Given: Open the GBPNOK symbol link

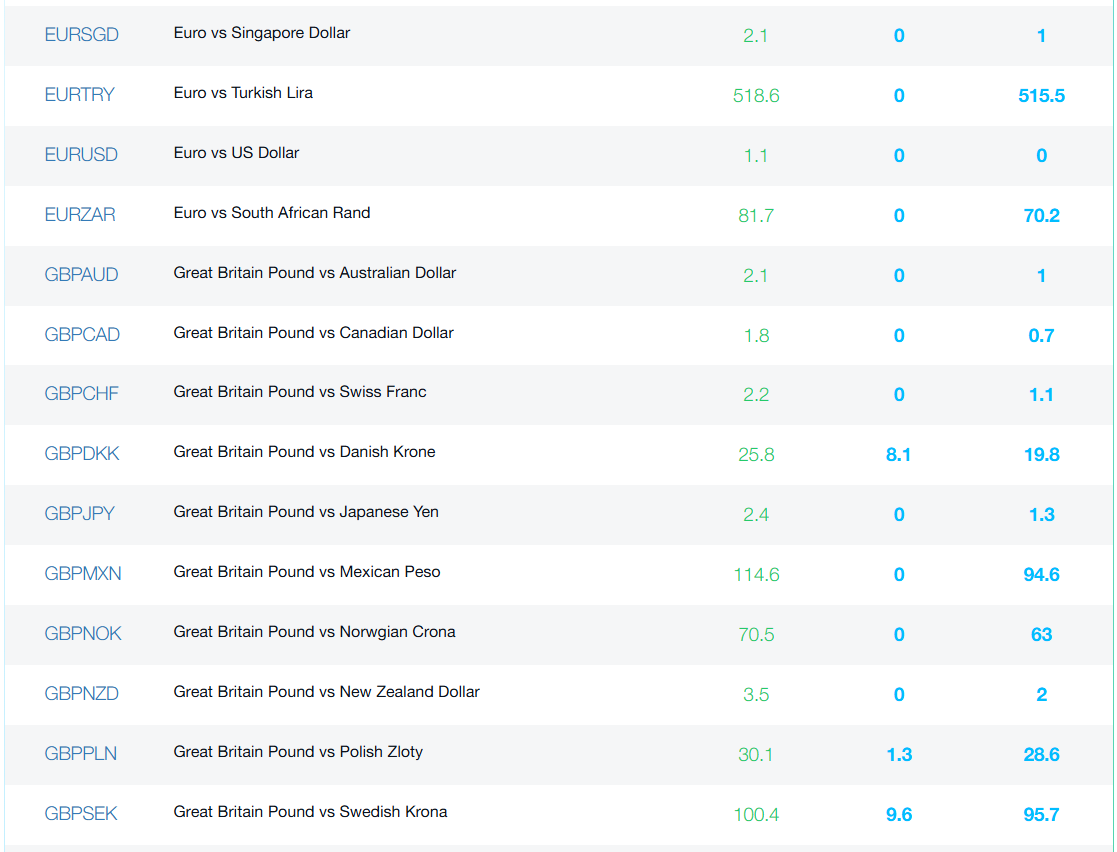Looking at the screenshot, I should pos(83,634).
